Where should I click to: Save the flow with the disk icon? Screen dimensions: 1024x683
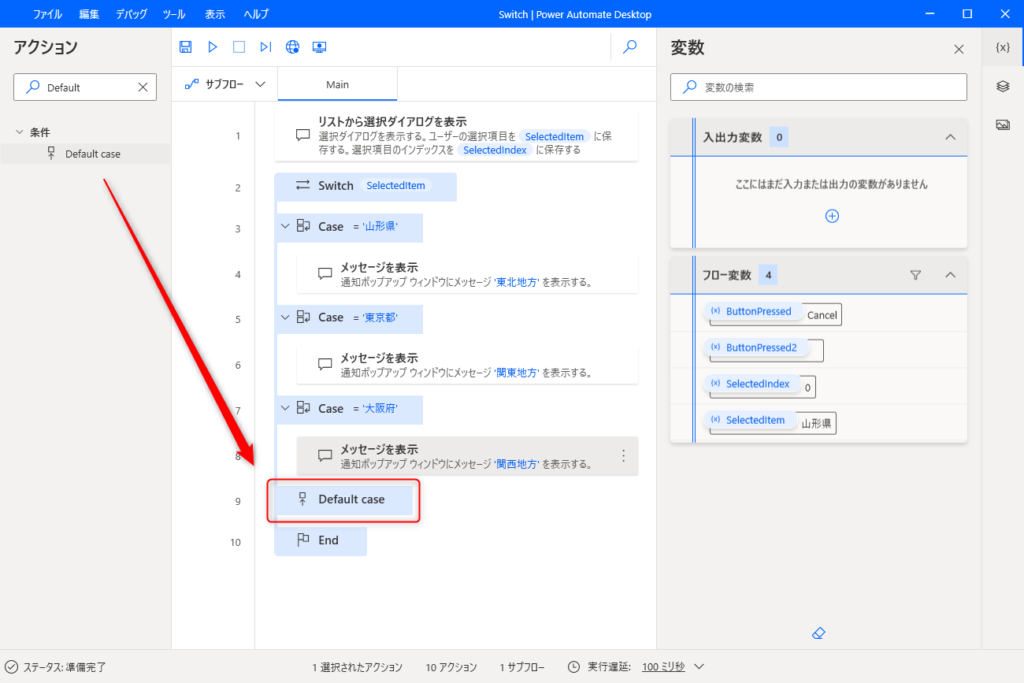click(185, 47)
